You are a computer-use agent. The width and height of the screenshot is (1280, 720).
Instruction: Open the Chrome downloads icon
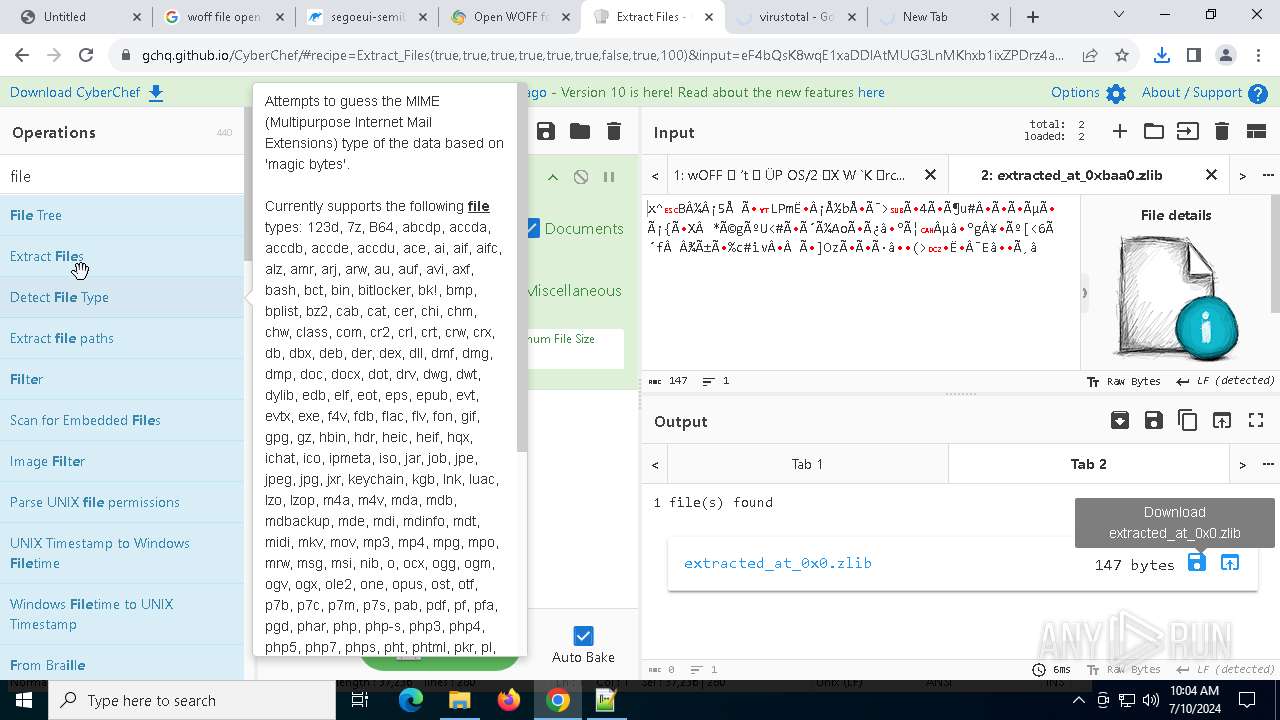pos(1162,55)
